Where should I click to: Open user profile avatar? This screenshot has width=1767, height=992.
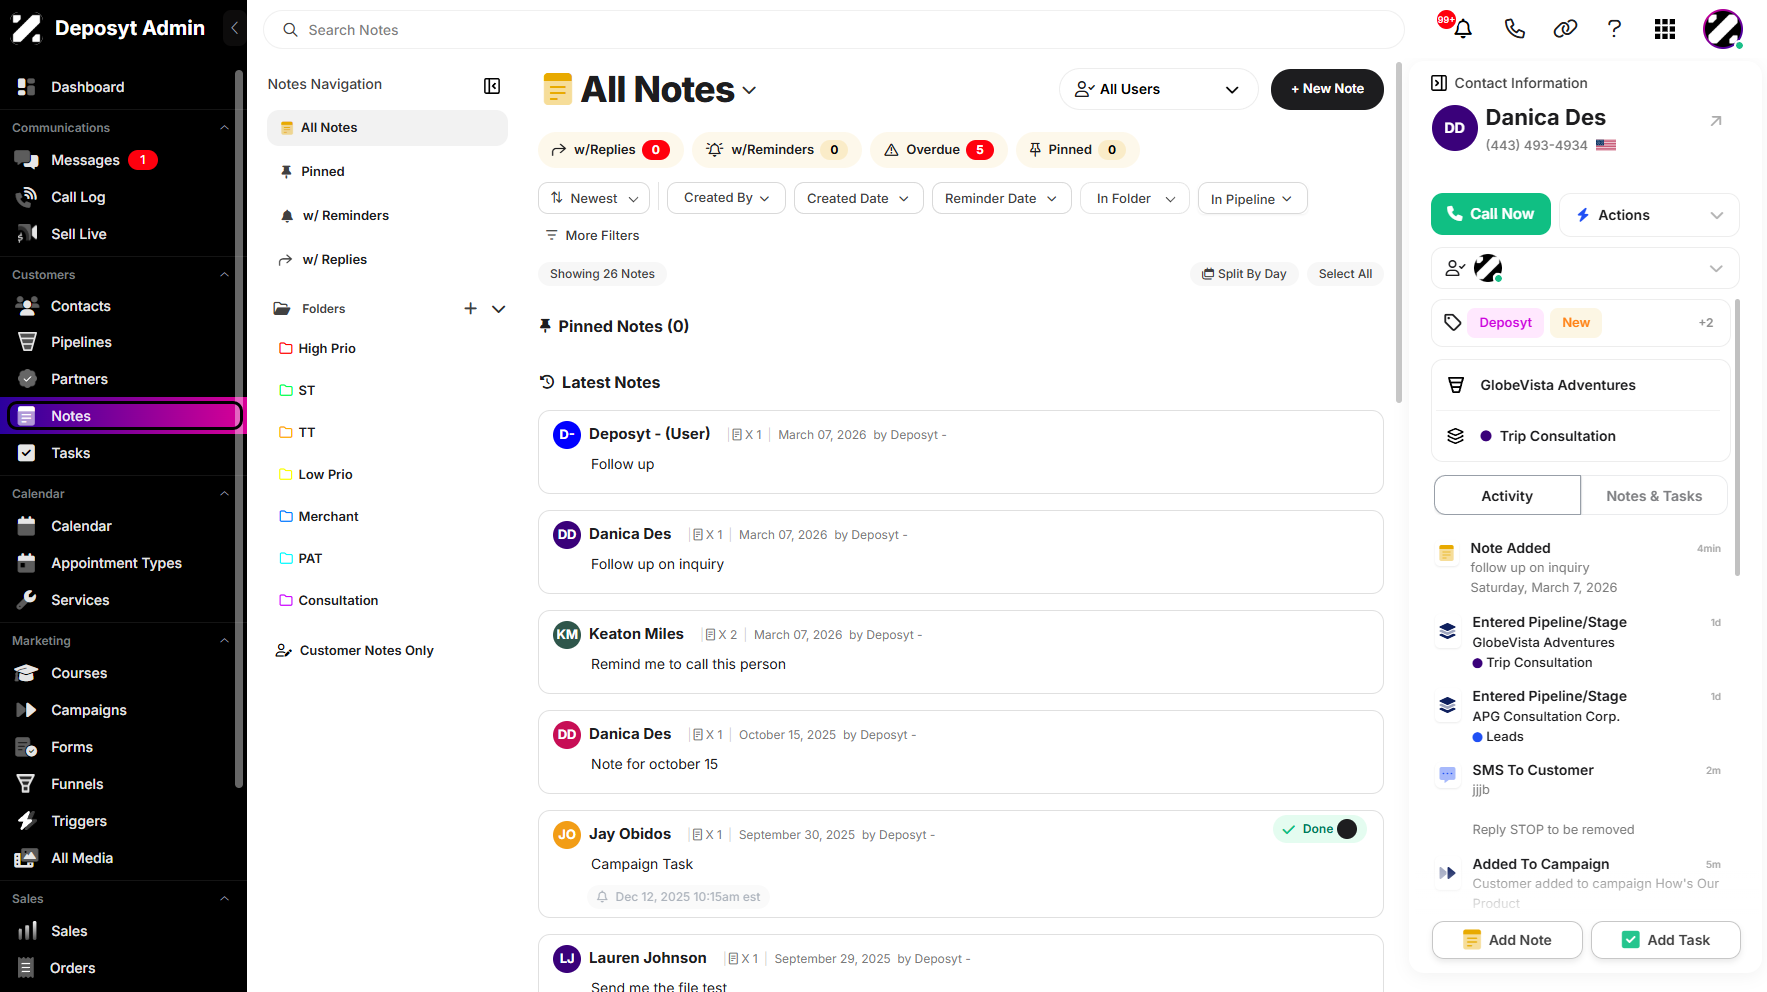point(1723,29)
